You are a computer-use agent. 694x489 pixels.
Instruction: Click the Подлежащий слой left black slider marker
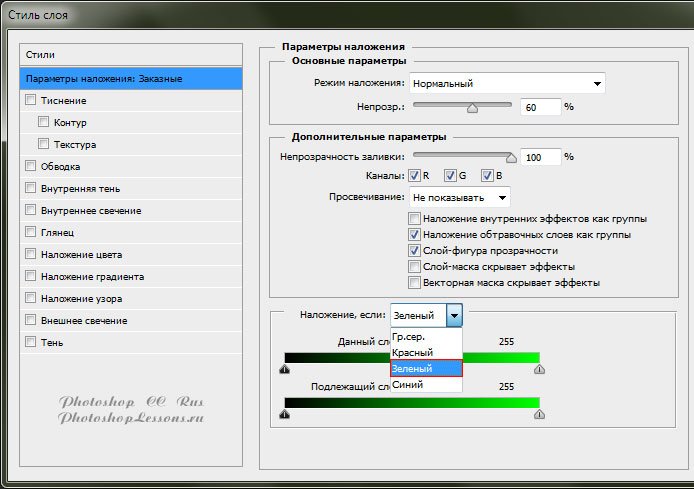tap(285, 414)
